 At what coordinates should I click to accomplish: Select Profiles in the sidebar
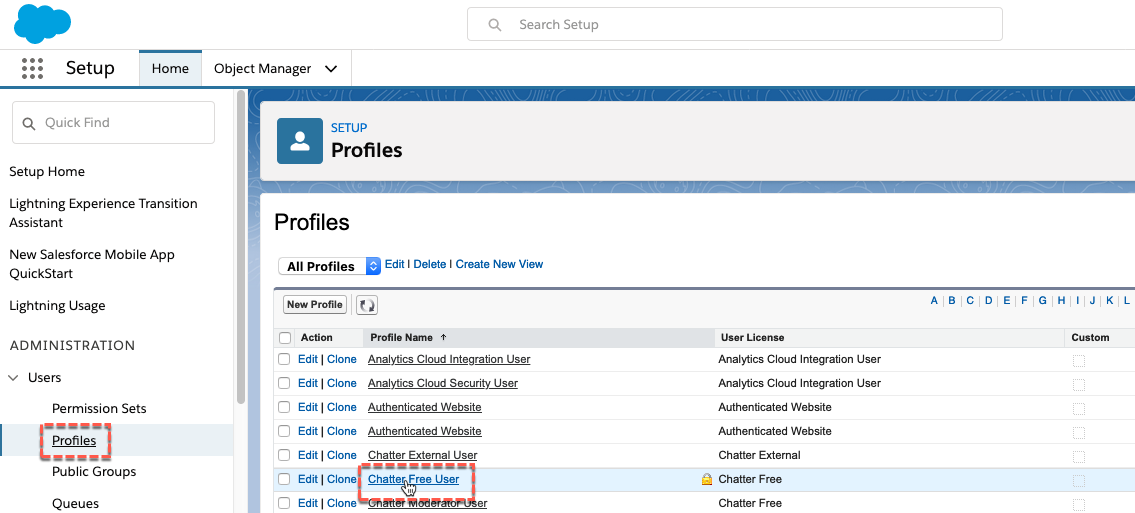click(x=74, y=441)
